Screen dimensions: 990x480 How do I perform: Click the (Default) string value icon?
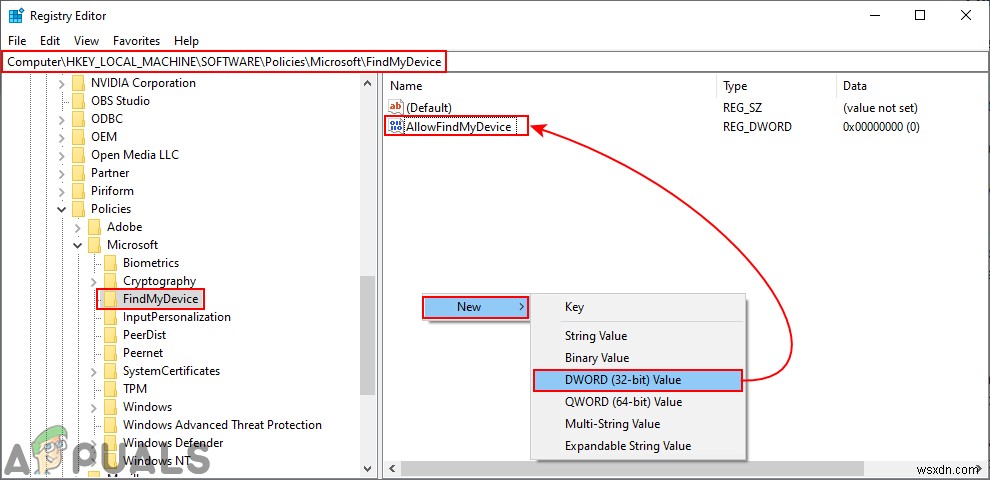tap(396, 107)
